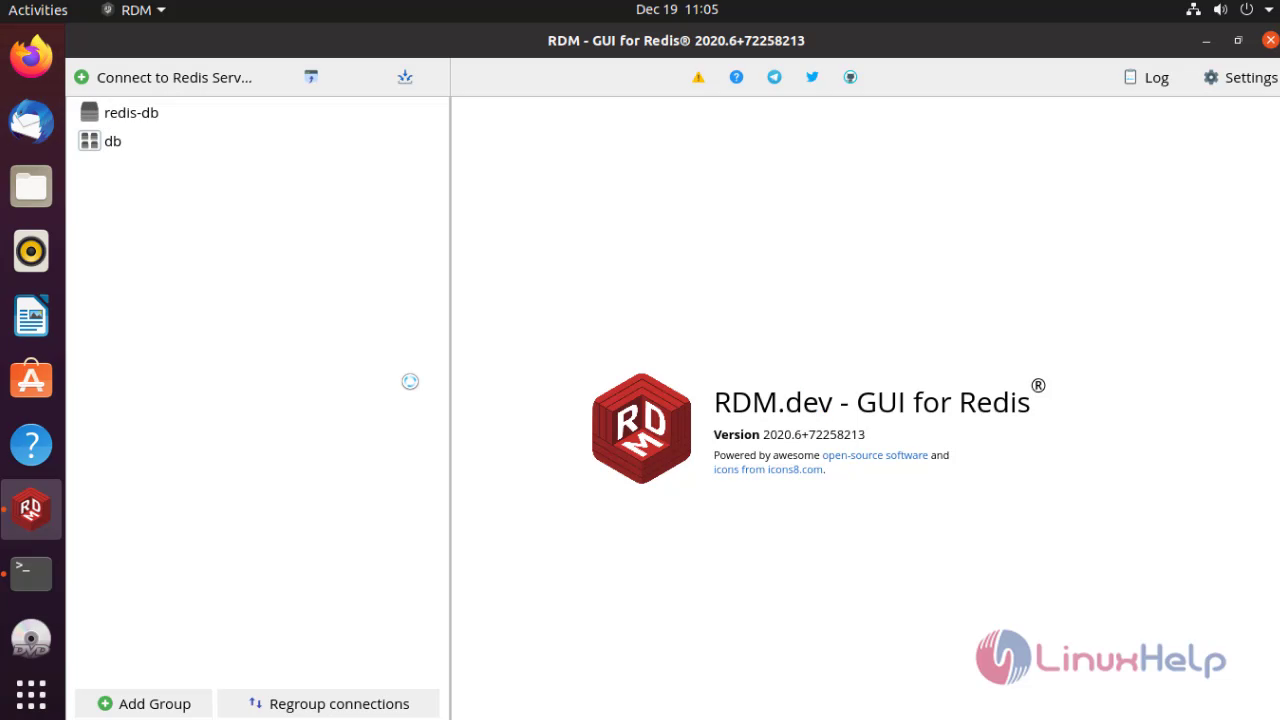The image size is (1280, 720).
Task: Open the Log panel
Action: [1146, 77]
